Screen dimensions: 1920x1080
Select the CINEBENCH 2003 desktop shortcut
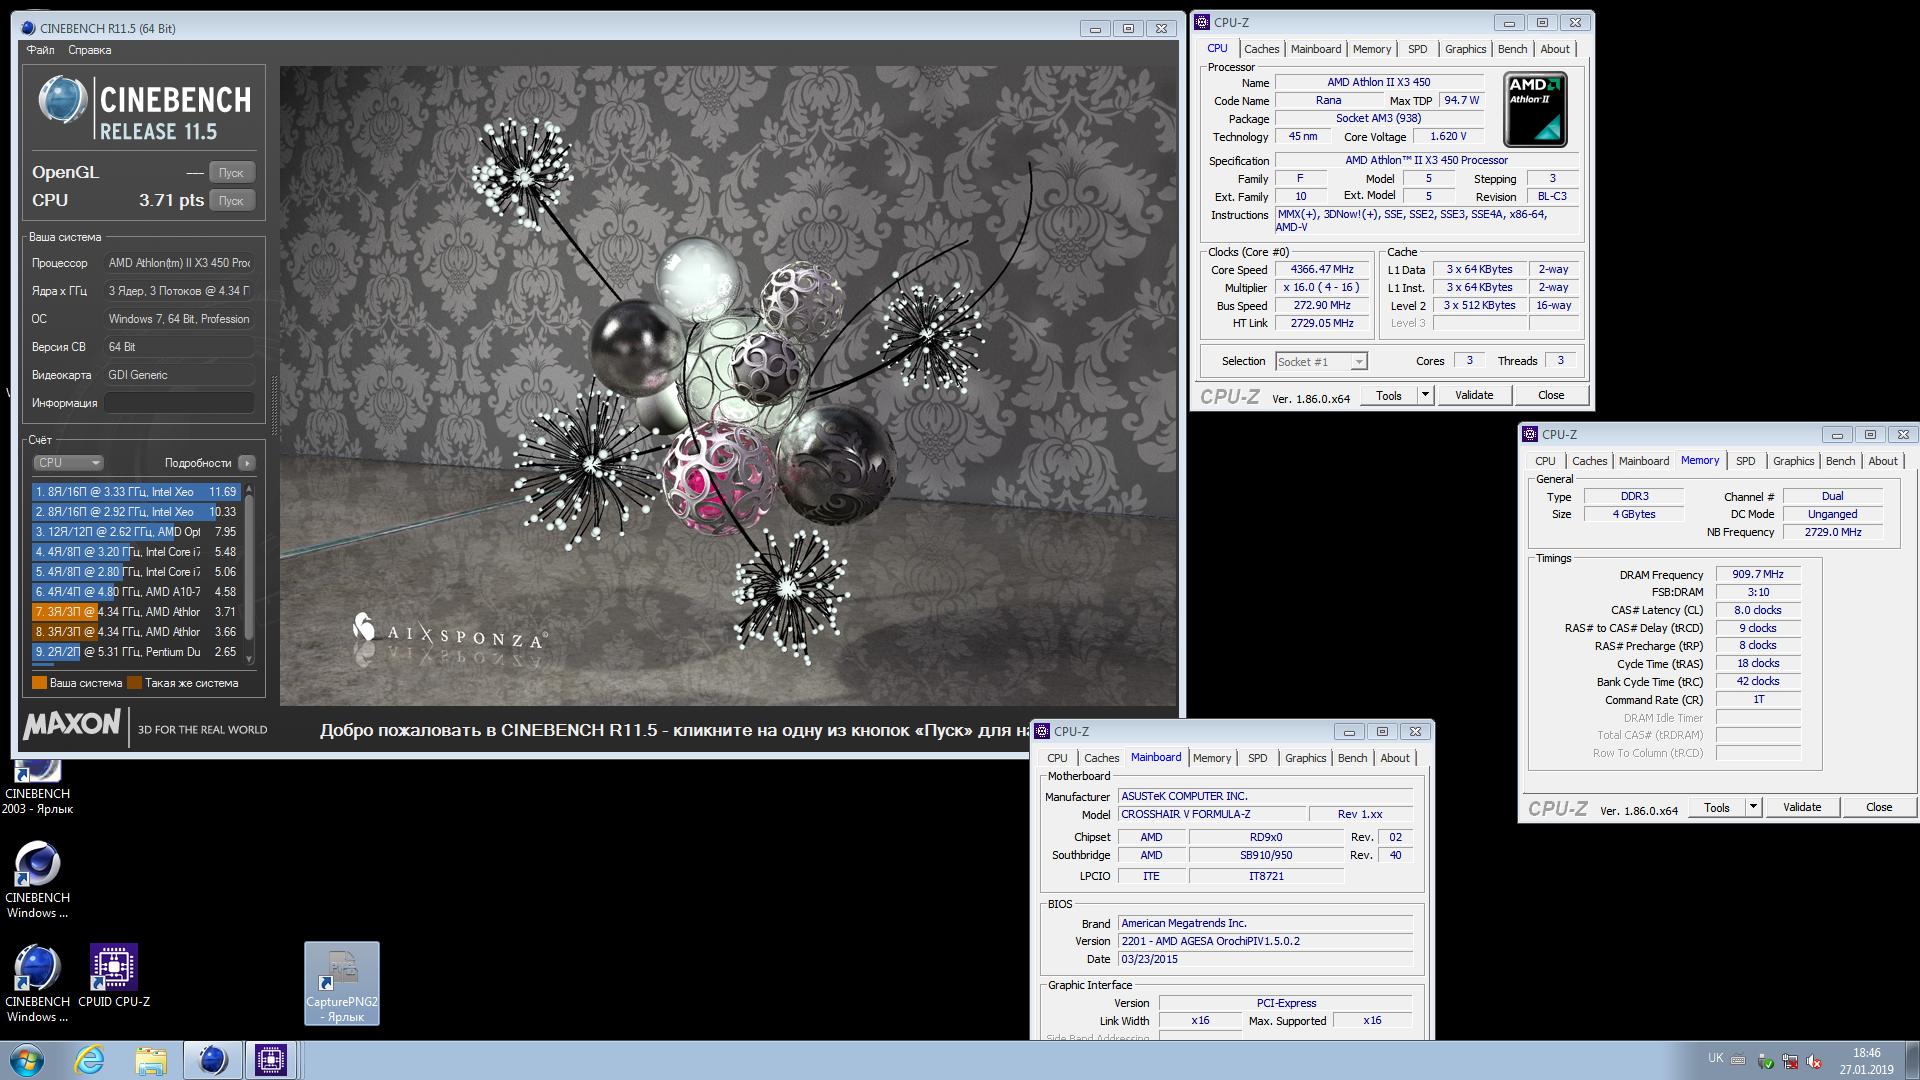[38, 790]
